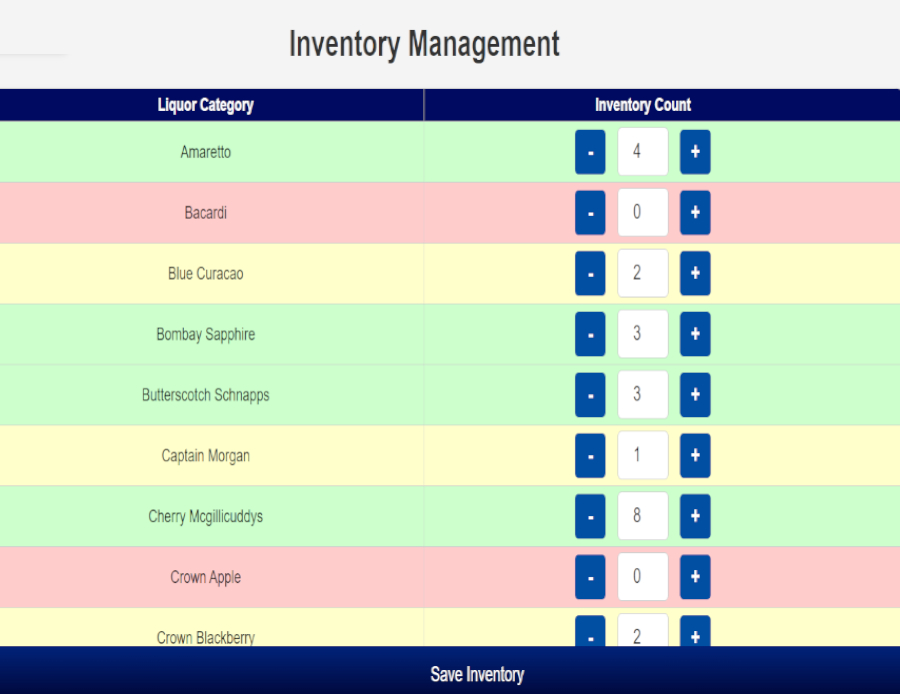900x694 pixels.
Task: Increment the Captain Morgan count
Action: [695, 456]
